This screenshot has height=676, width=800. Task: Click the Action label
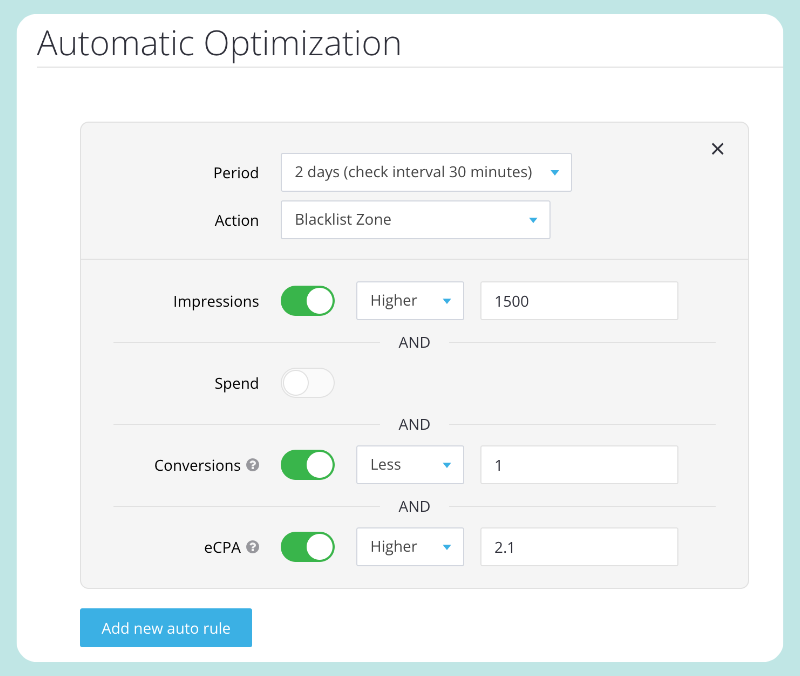click(x=236, y=220)
